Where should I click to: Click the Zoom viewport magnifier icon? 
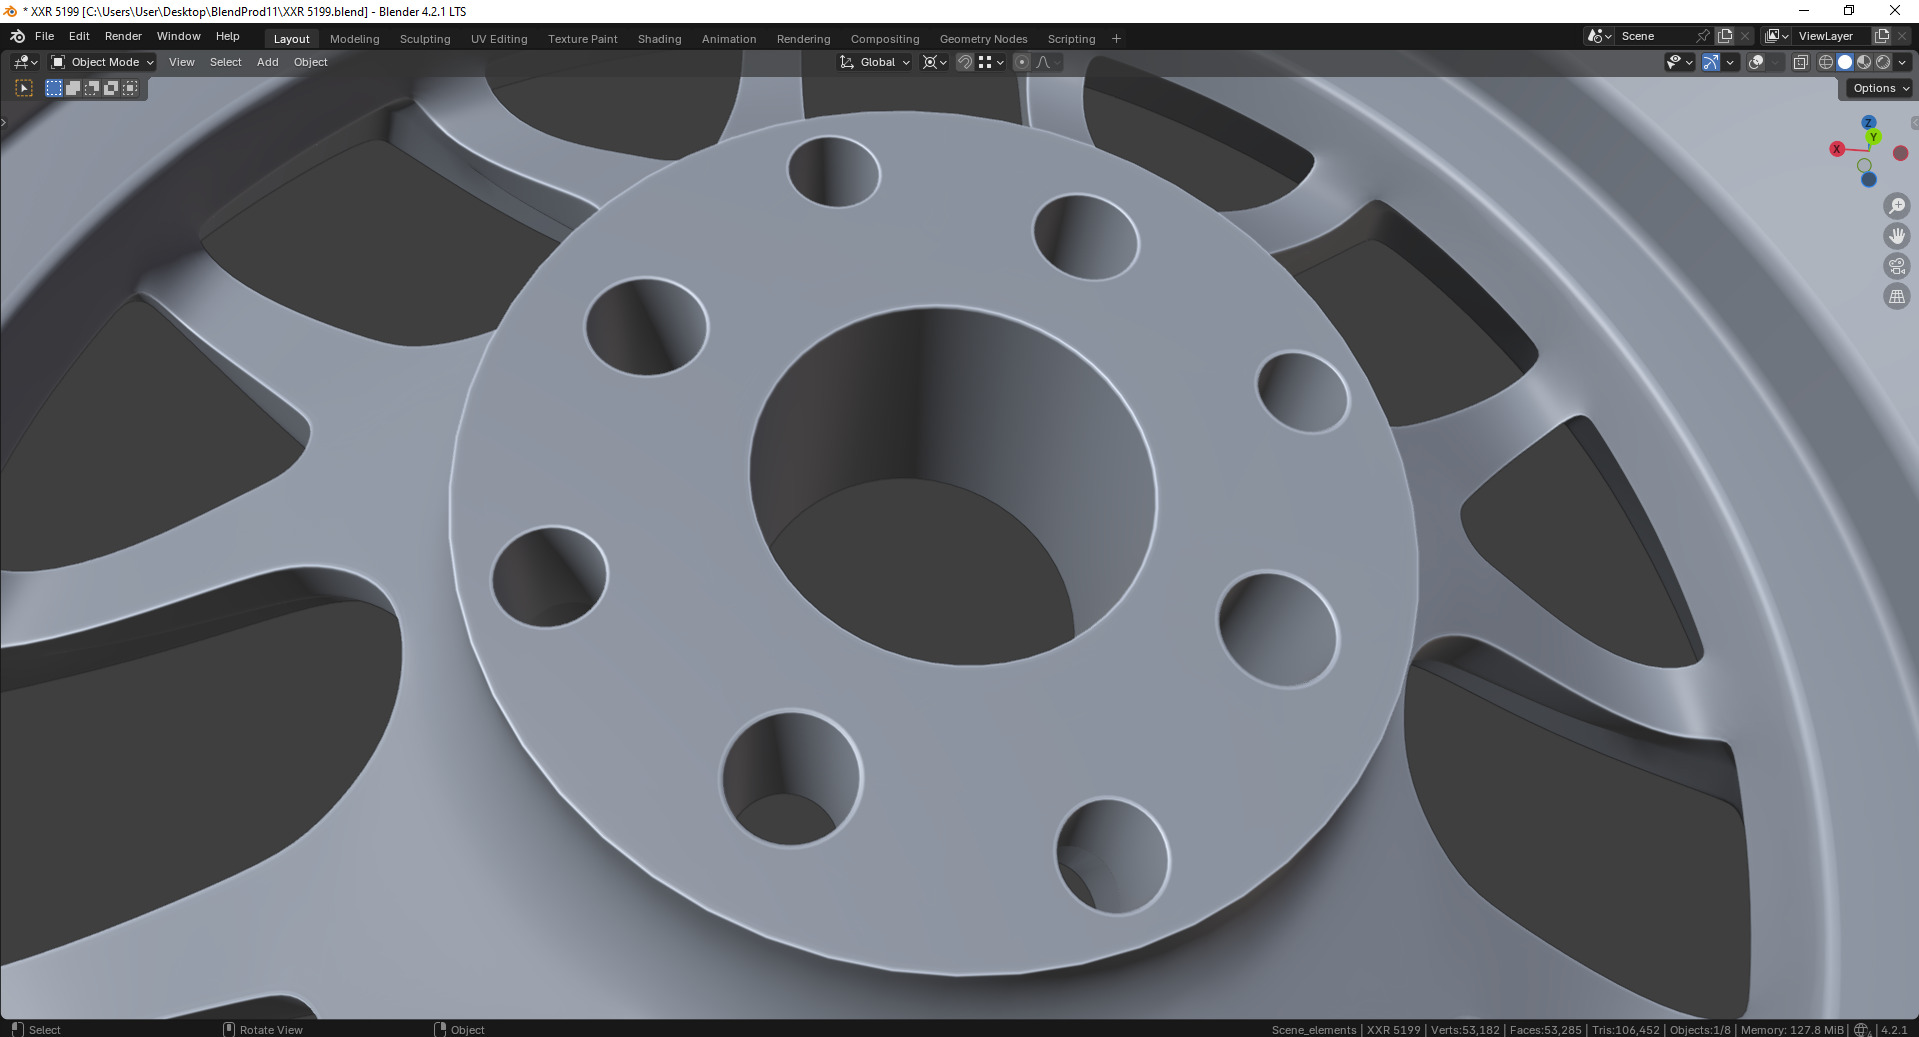click(x=1896, y=206)
